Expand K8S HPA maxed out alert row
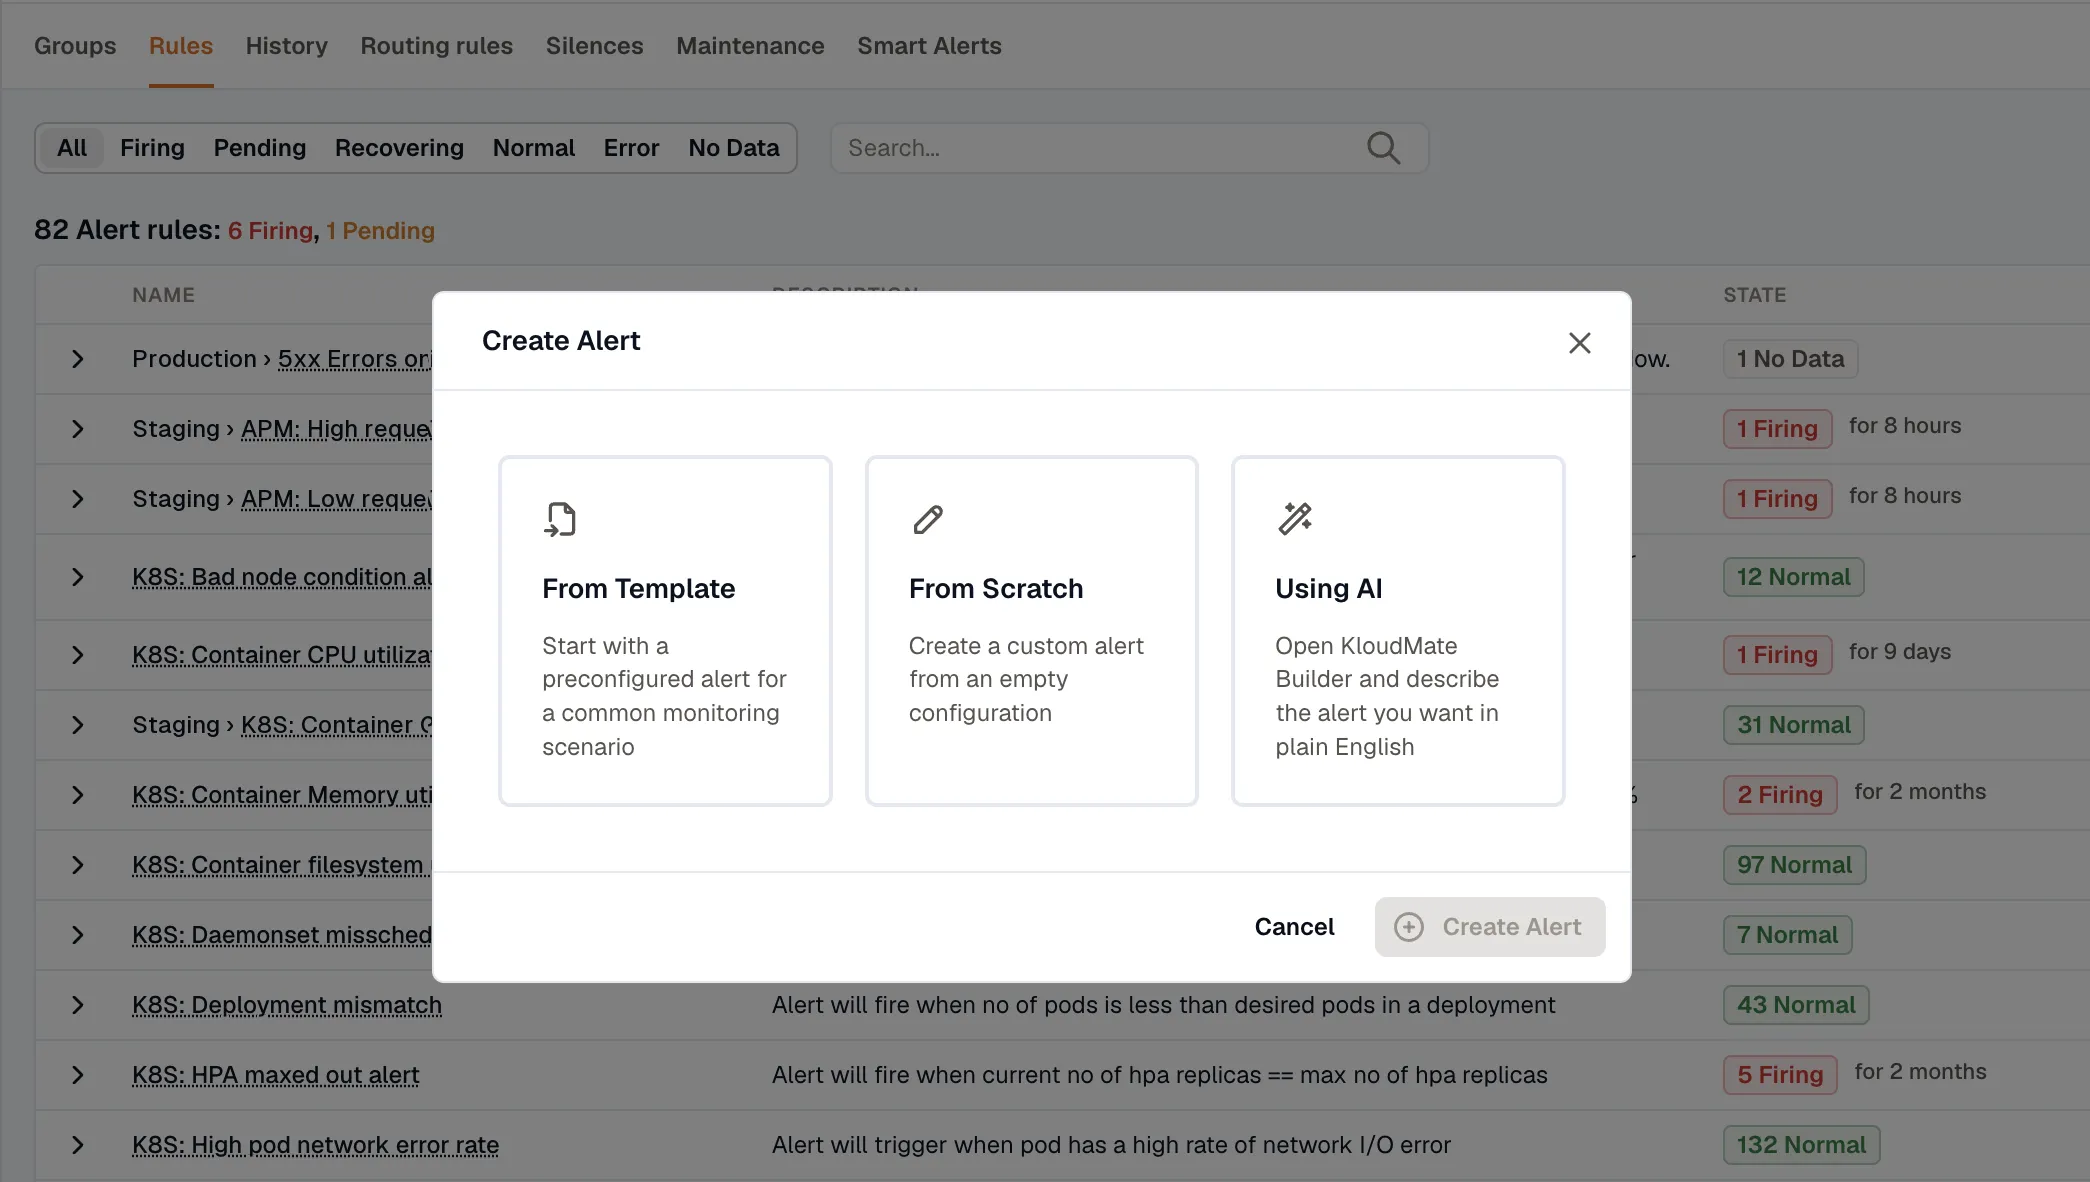This screenshot has height=1182, width=2090. coord(78,1075)
